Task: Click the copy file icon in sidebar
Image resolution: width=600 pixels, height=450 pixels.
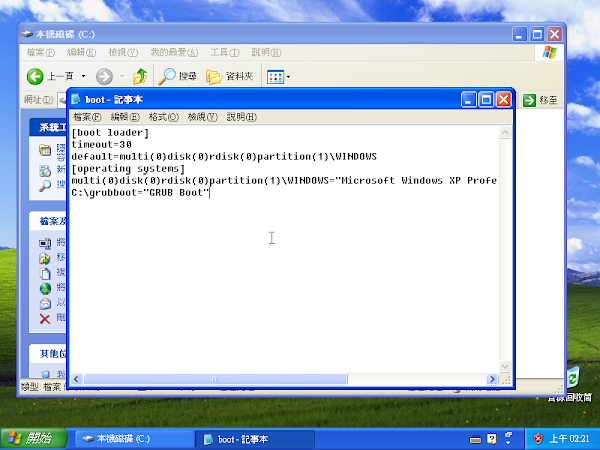Action: point(45,274)
